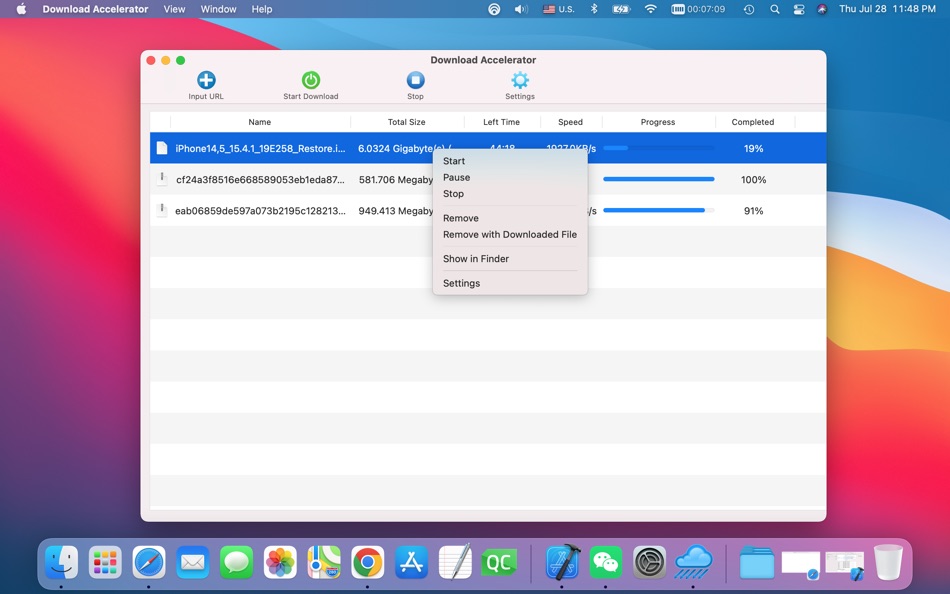Viewport: 950px width, 594px height.
Task: Open System Preferences from the Dock
Action: pyautogui.click(x=649, y=562)
